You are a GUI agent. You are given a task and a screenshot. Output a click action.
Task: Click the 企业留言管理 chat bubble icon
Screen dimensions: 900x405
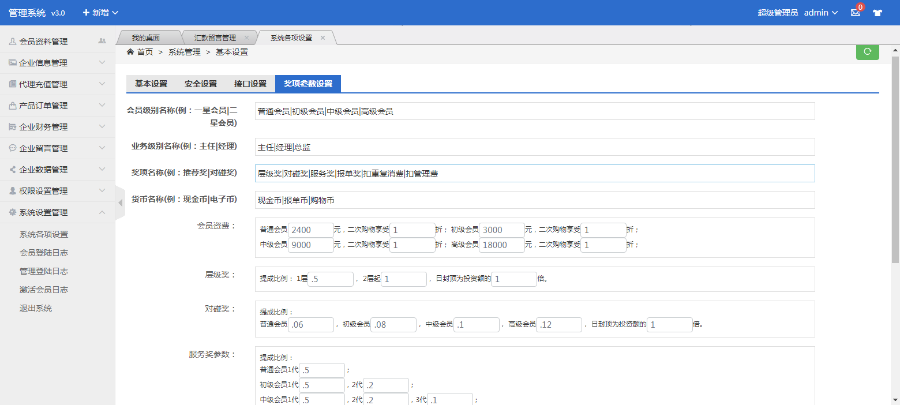13,148
